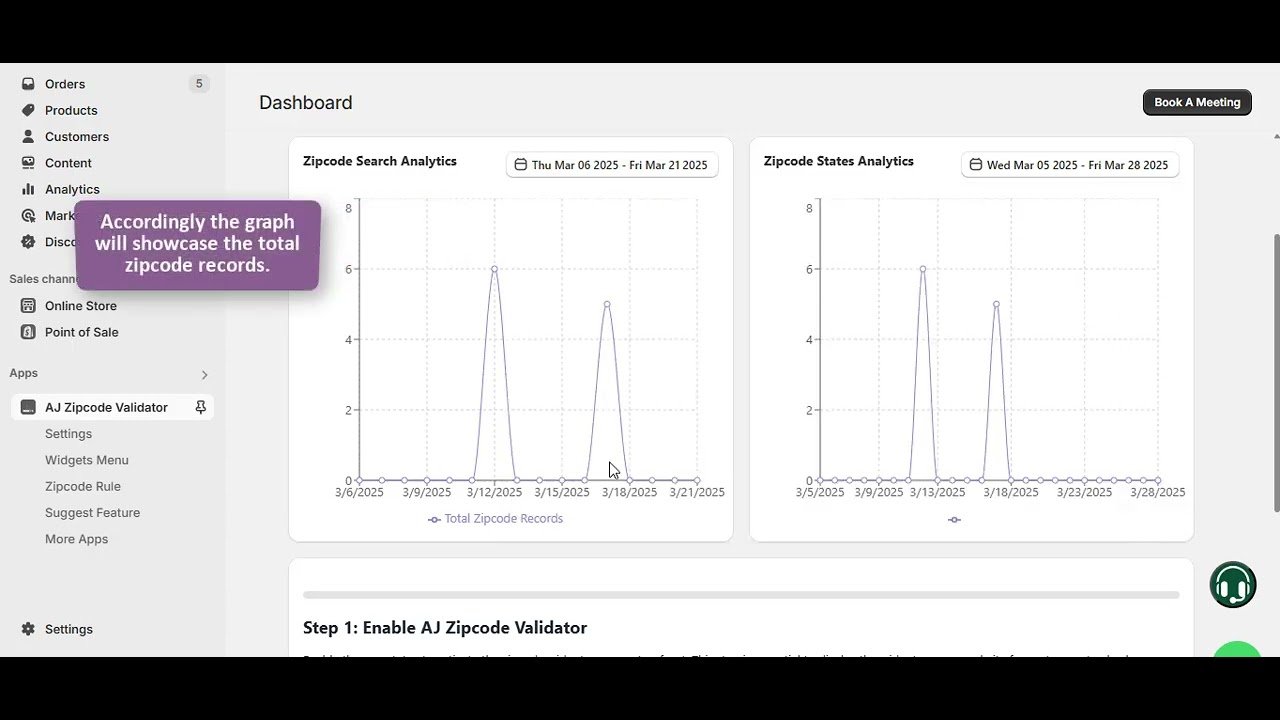This screenshot has width=1280, height=720.
Task: Open Zipcode Rule page
Action: point(83,486)
